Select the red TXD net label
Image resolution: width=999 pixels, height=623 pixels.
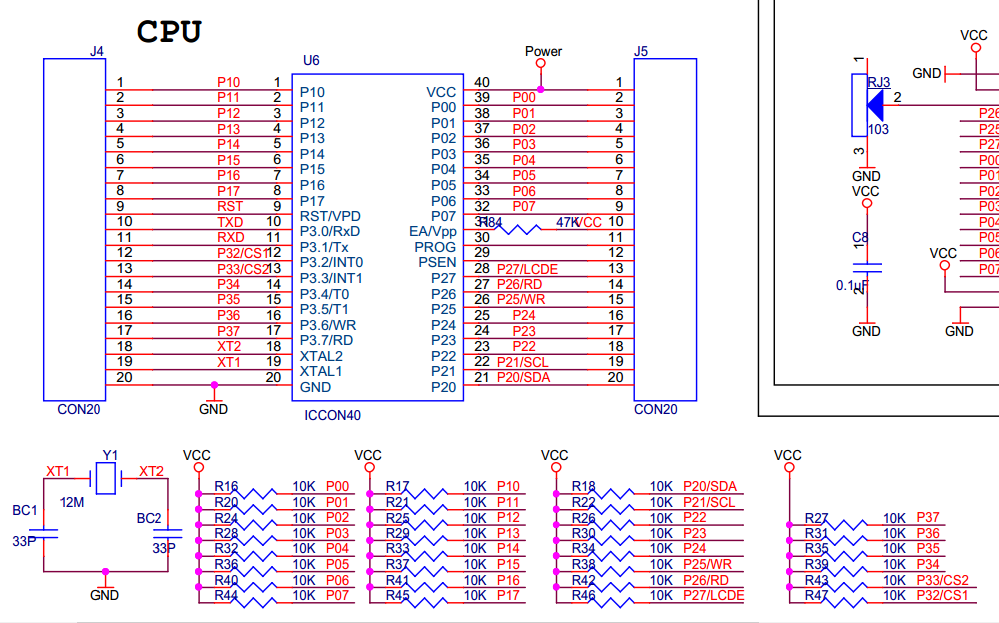click(230, 222)
